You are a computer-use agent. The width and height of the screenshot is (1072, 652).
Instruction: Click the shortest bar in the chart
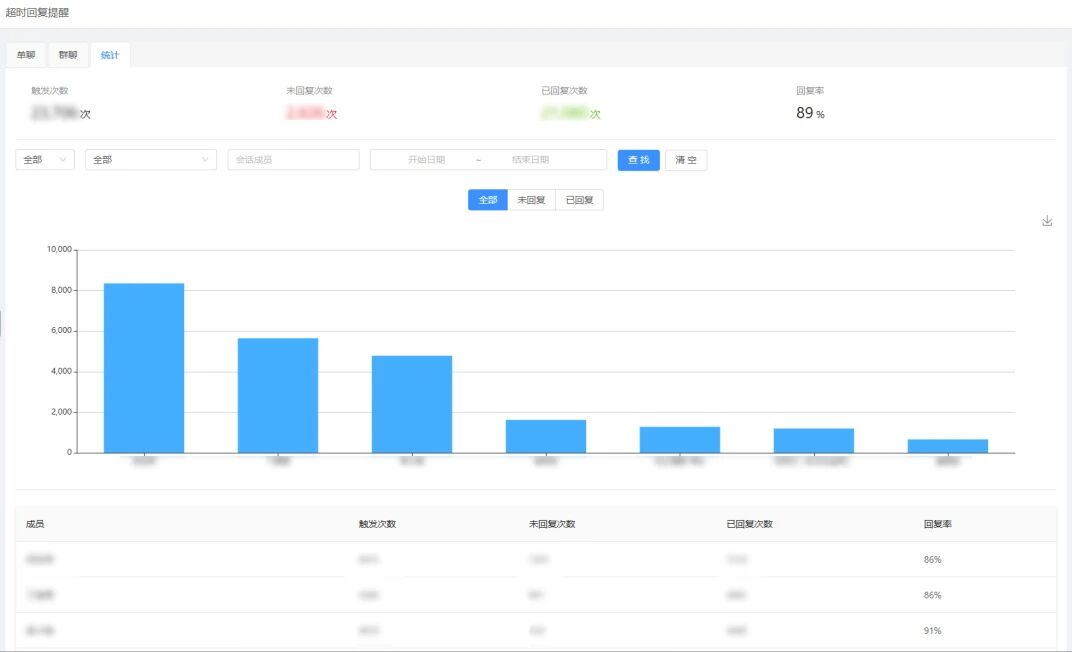(x=947, y=446)
